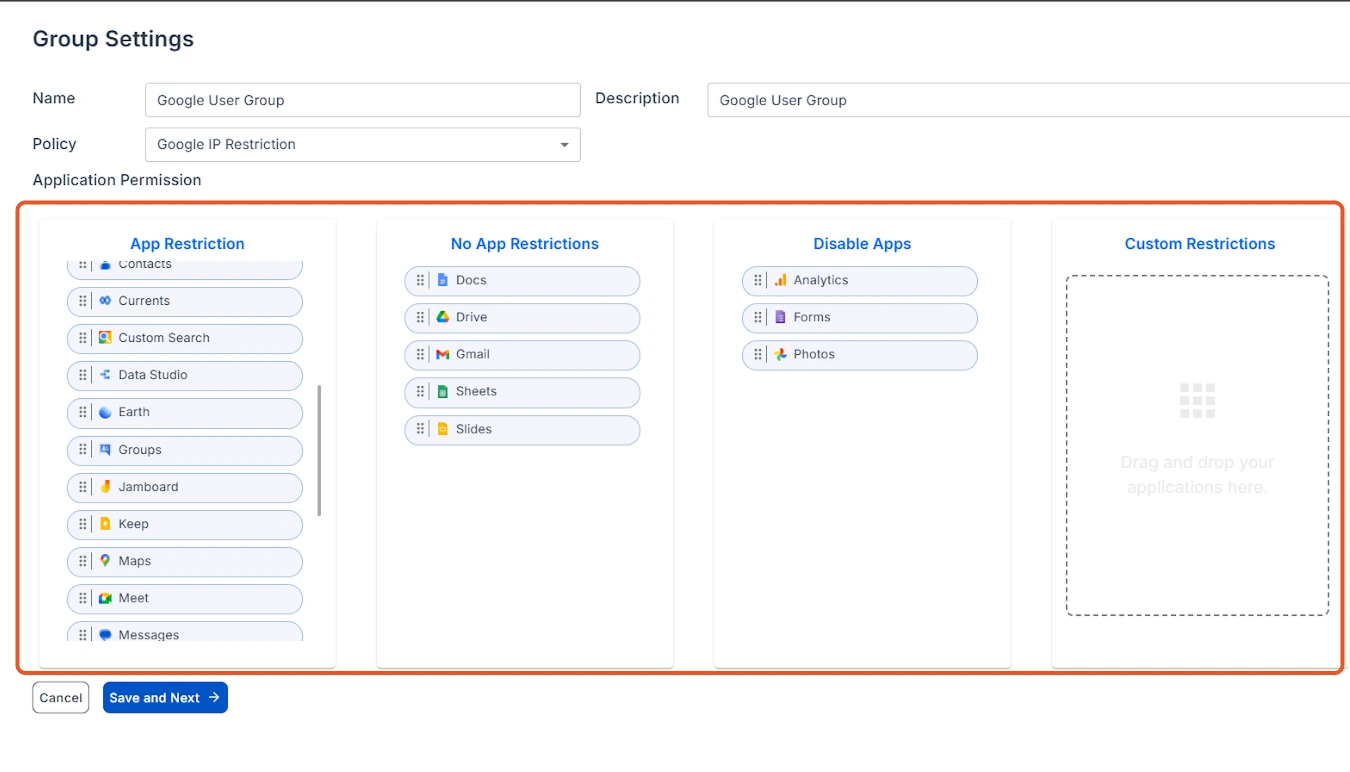The width and height of the screenshot is (1350, 772).
Task: Focus the Description input field
Action: pos(1029,100)
